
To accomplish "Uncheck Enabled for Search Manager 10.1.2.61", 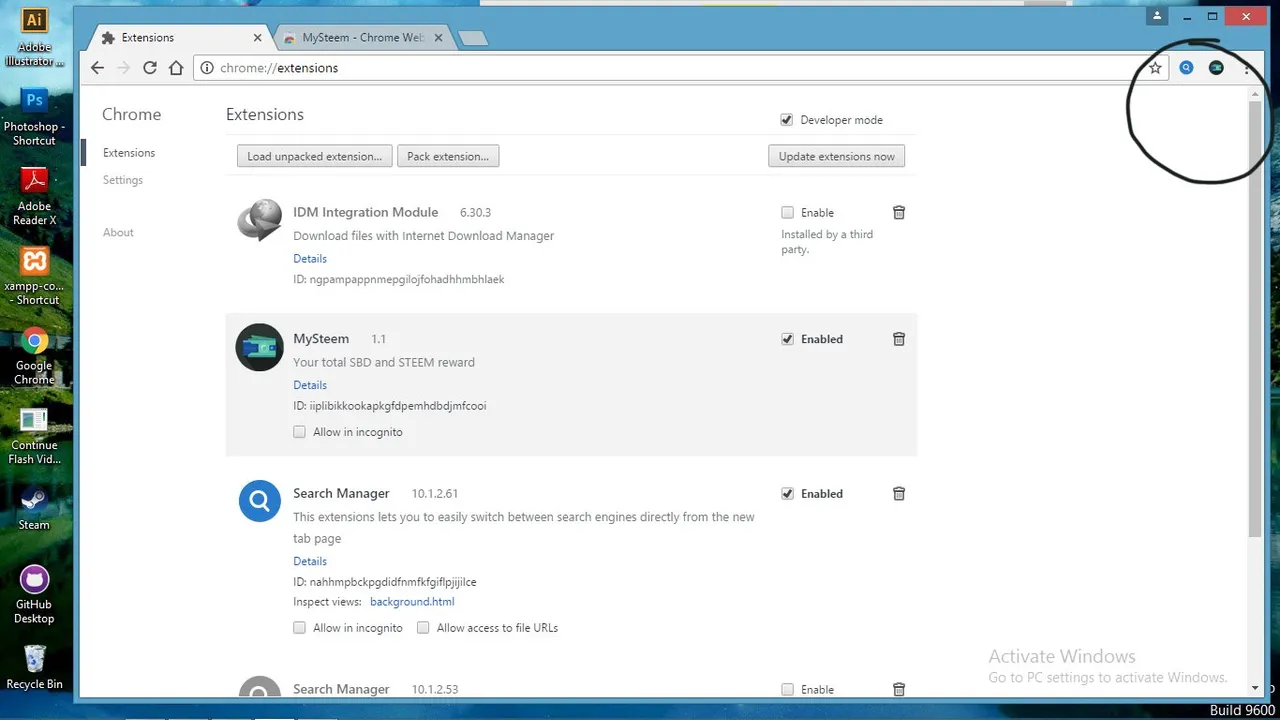I will coord(787,493).
